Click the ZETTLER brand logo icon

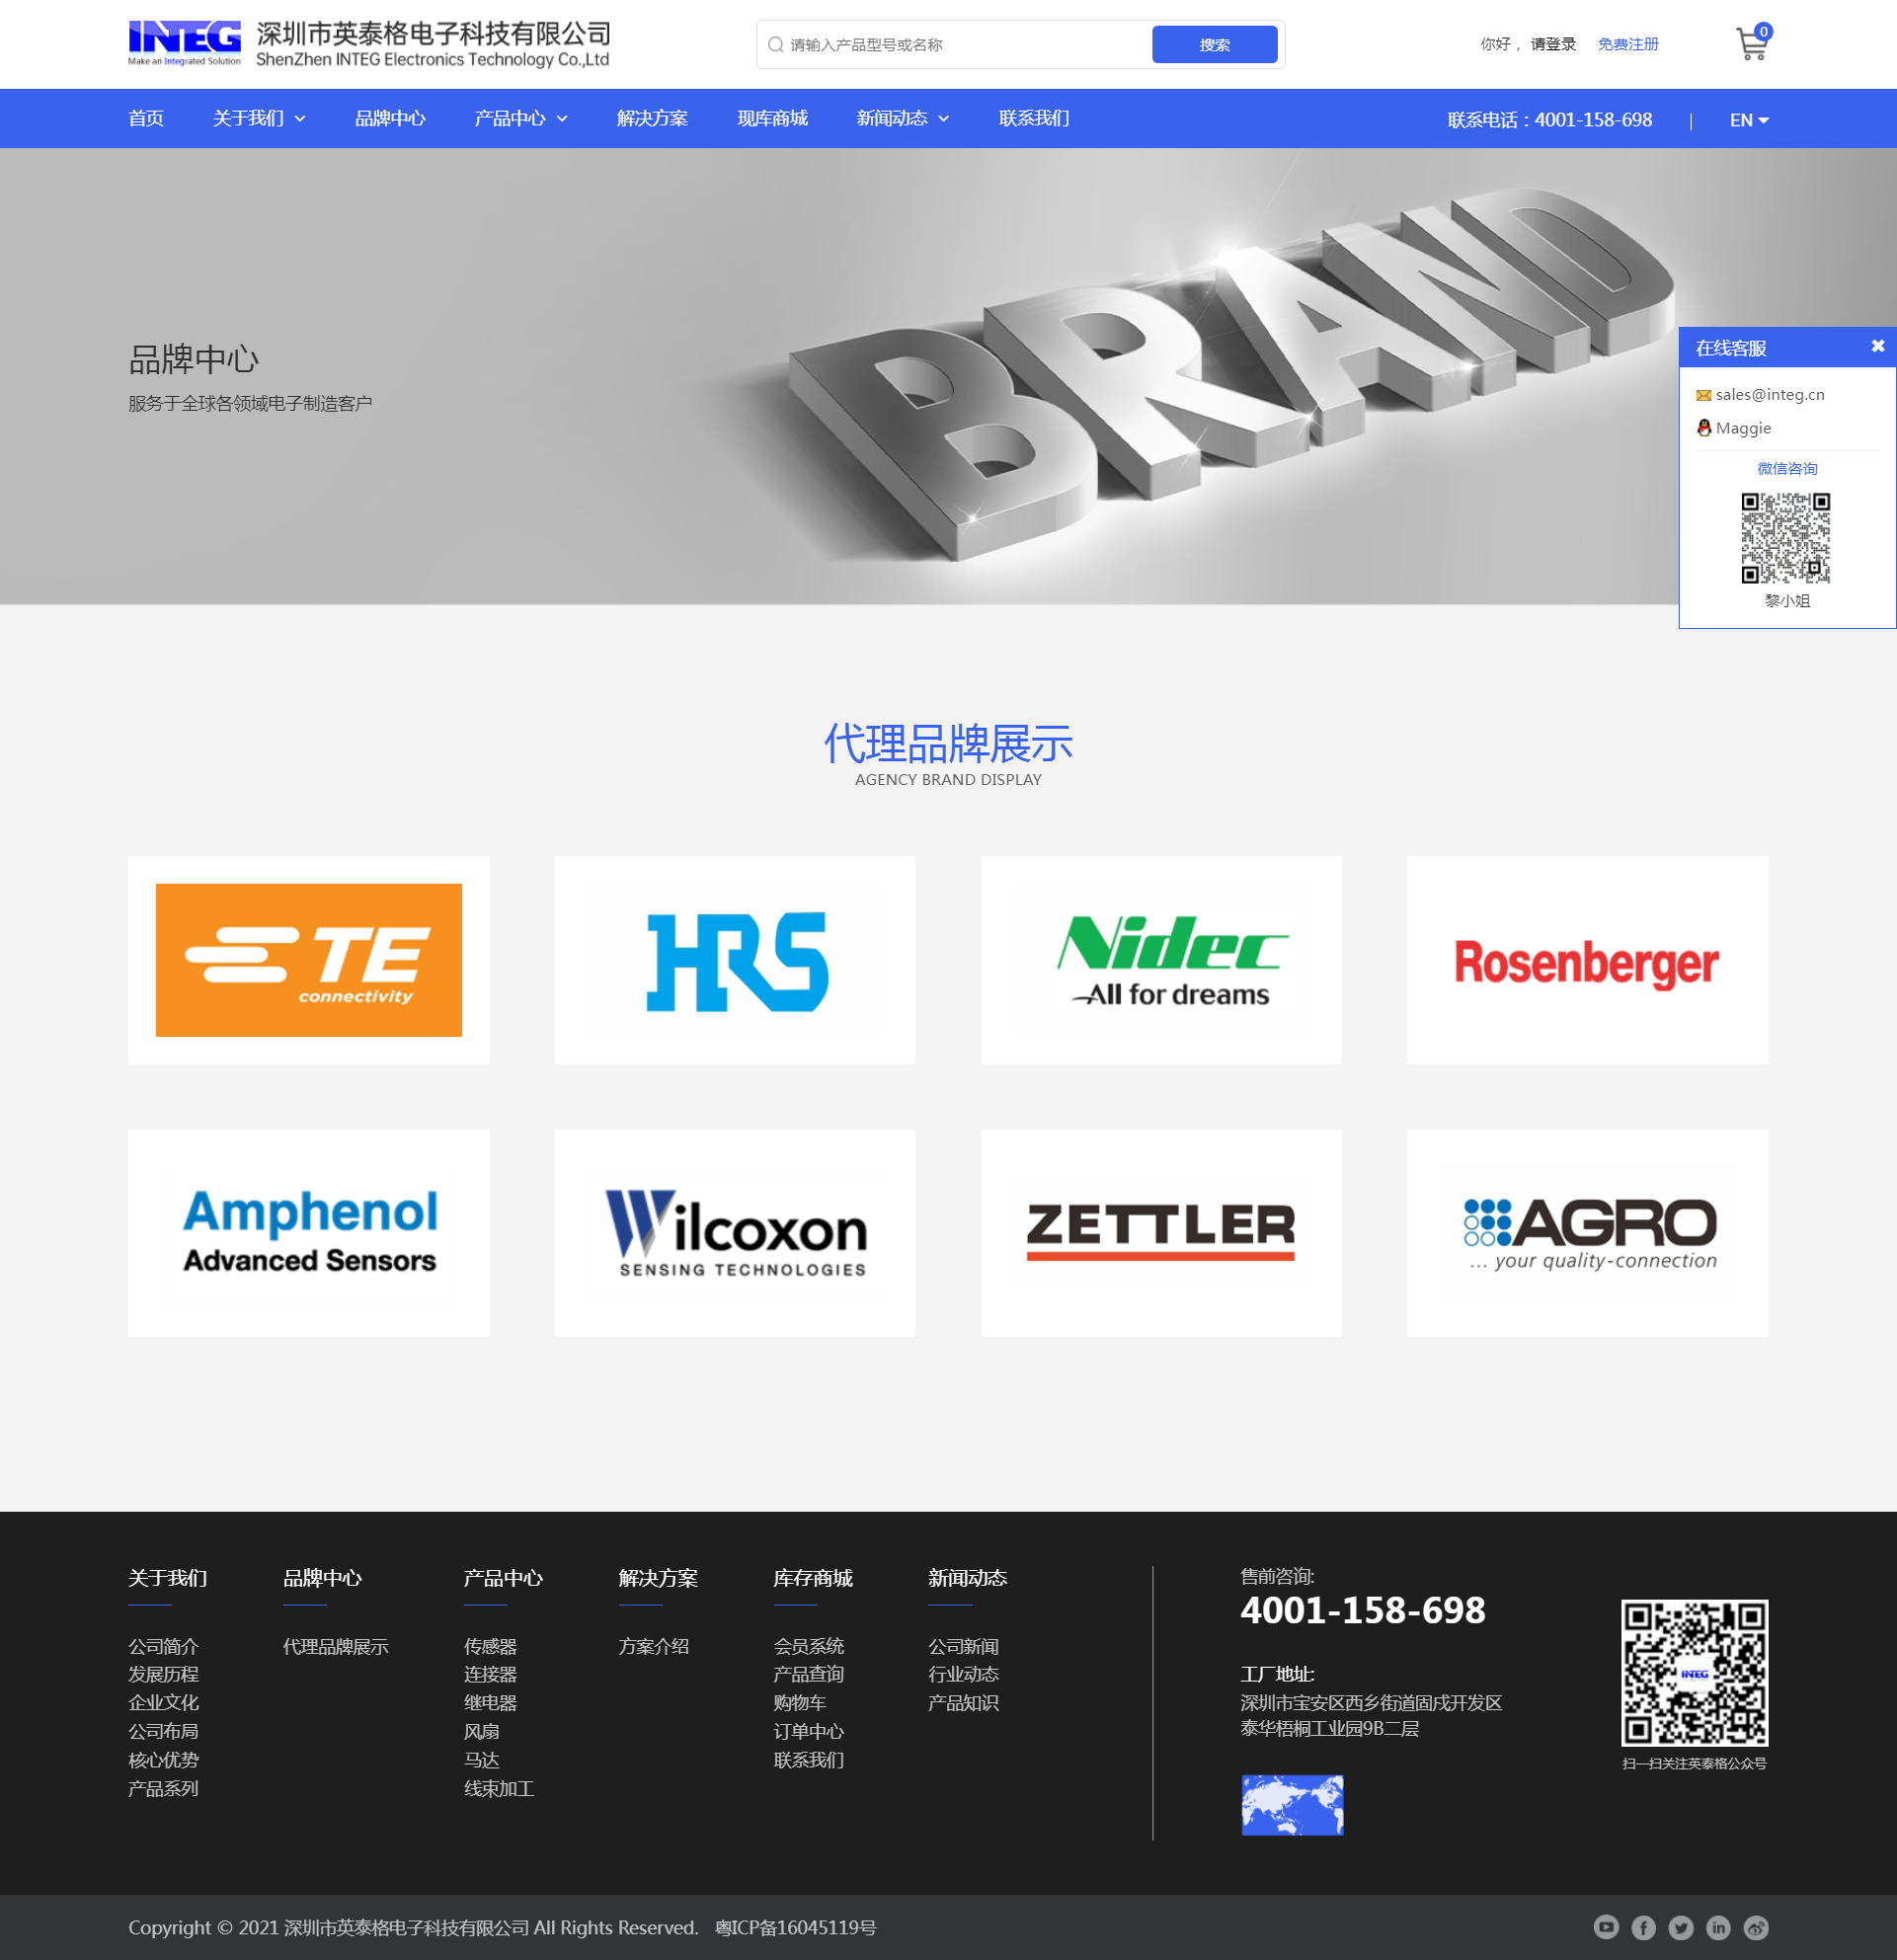(1160, 1232)
